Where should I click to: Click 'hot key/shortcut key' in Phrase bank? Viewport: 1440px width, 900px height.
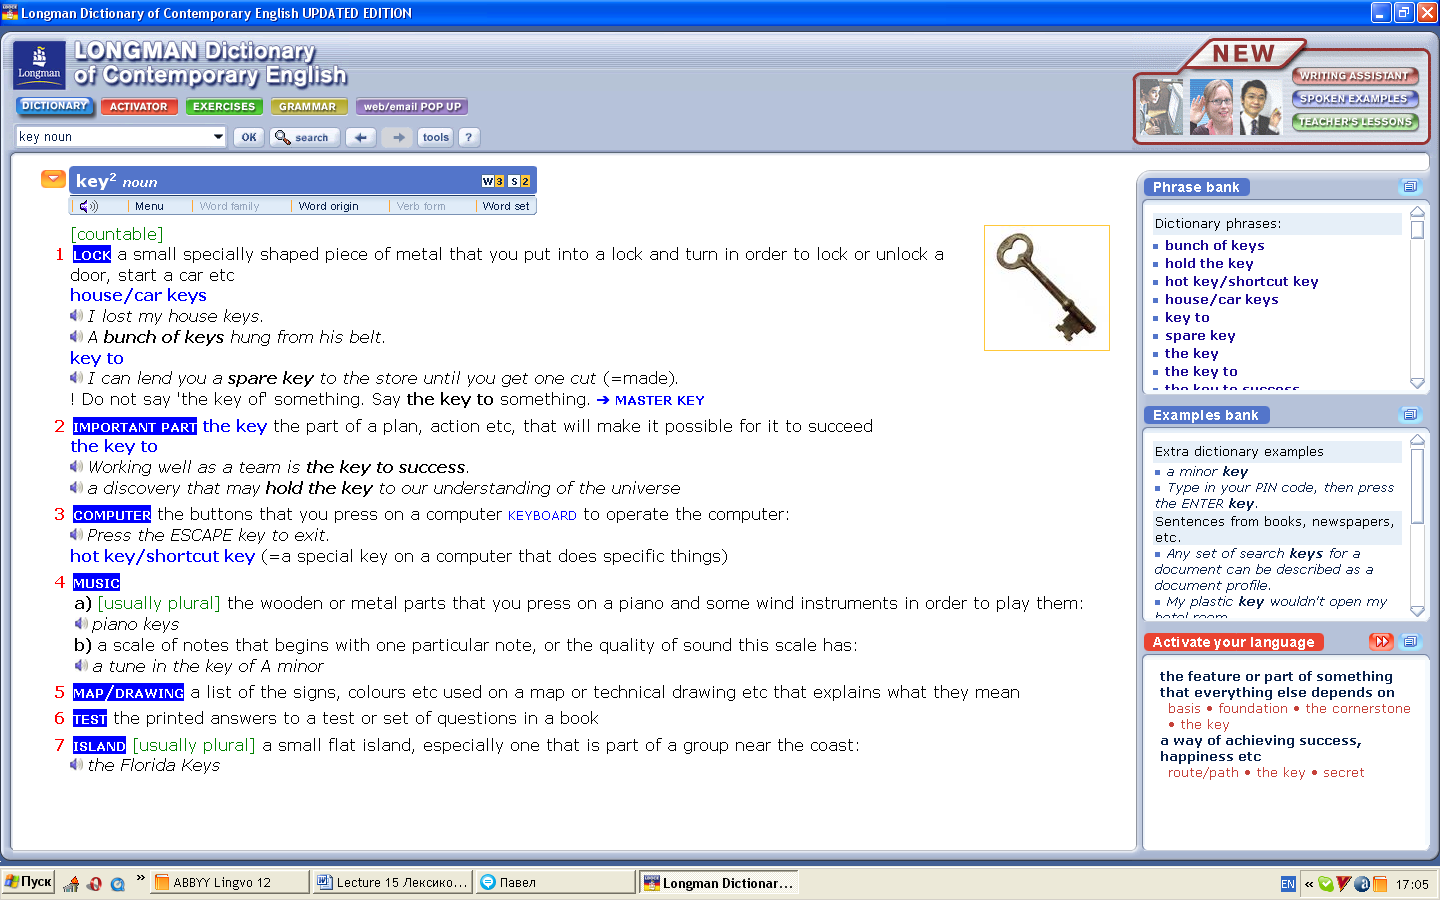point(1241,281)
